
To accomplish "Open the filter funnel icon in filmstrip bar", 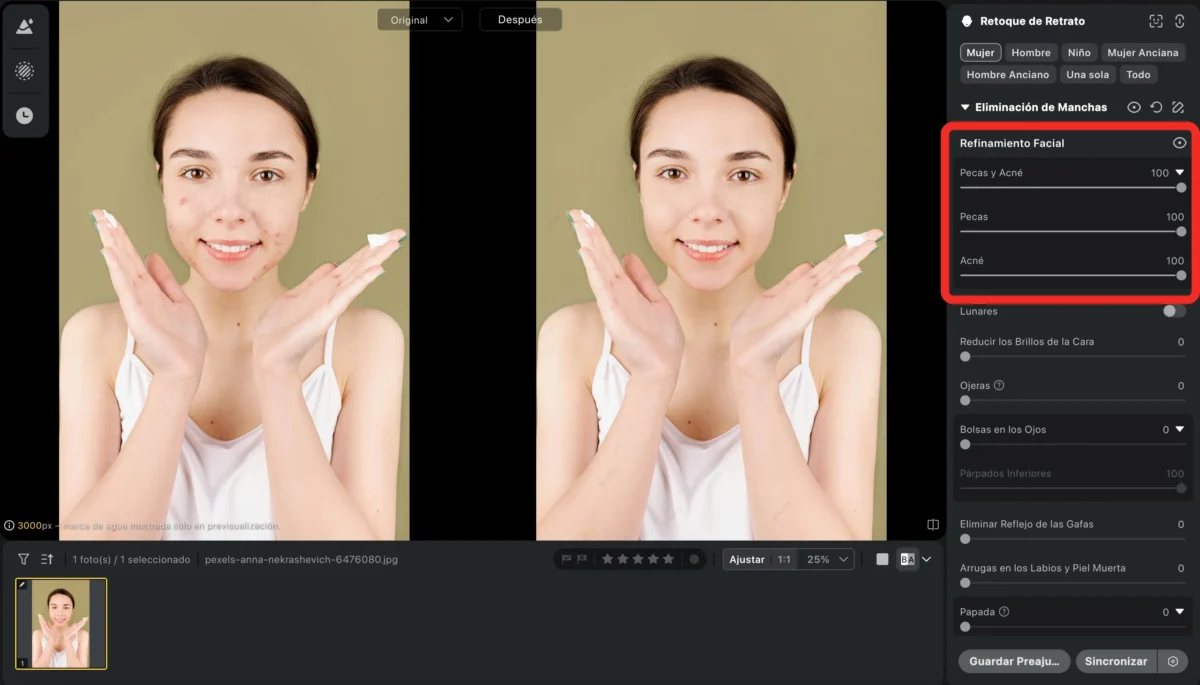I will pos(23,559).
